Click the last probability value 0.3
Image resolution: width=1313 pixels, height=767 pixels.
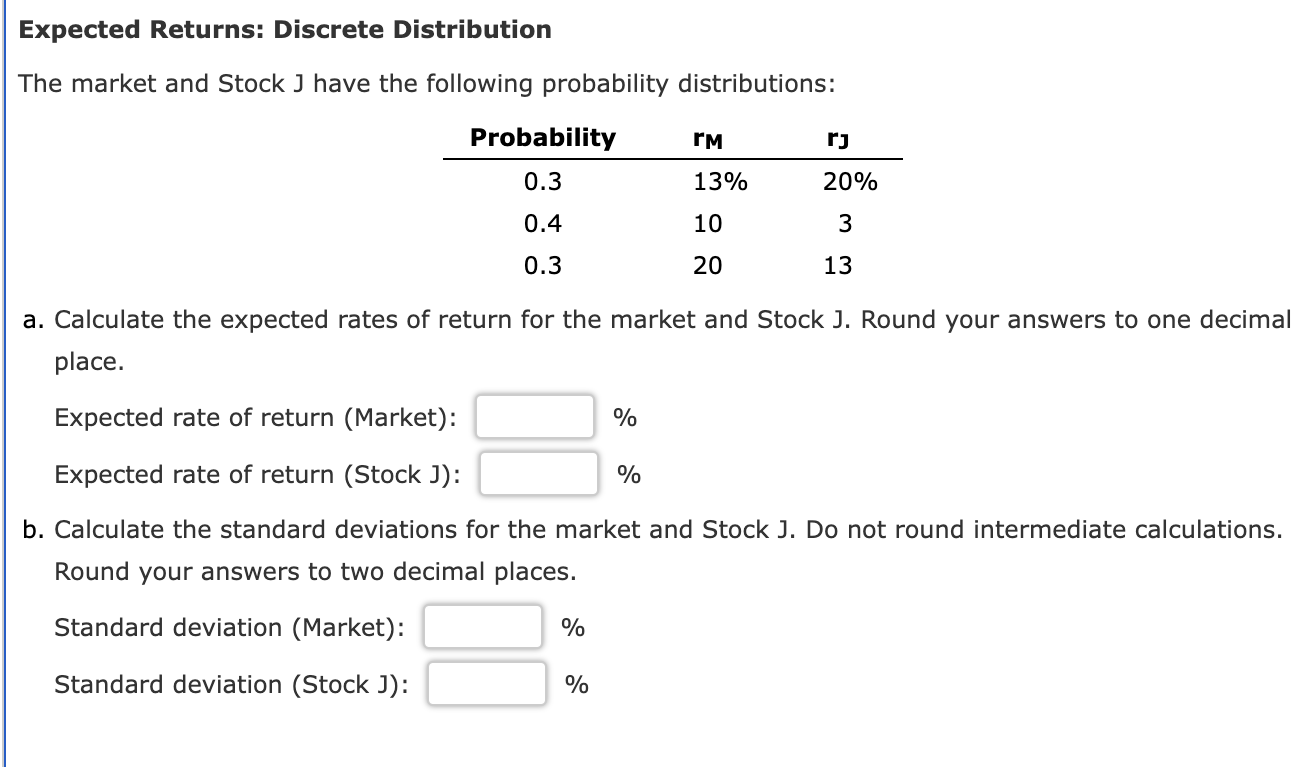pos(543,265)
